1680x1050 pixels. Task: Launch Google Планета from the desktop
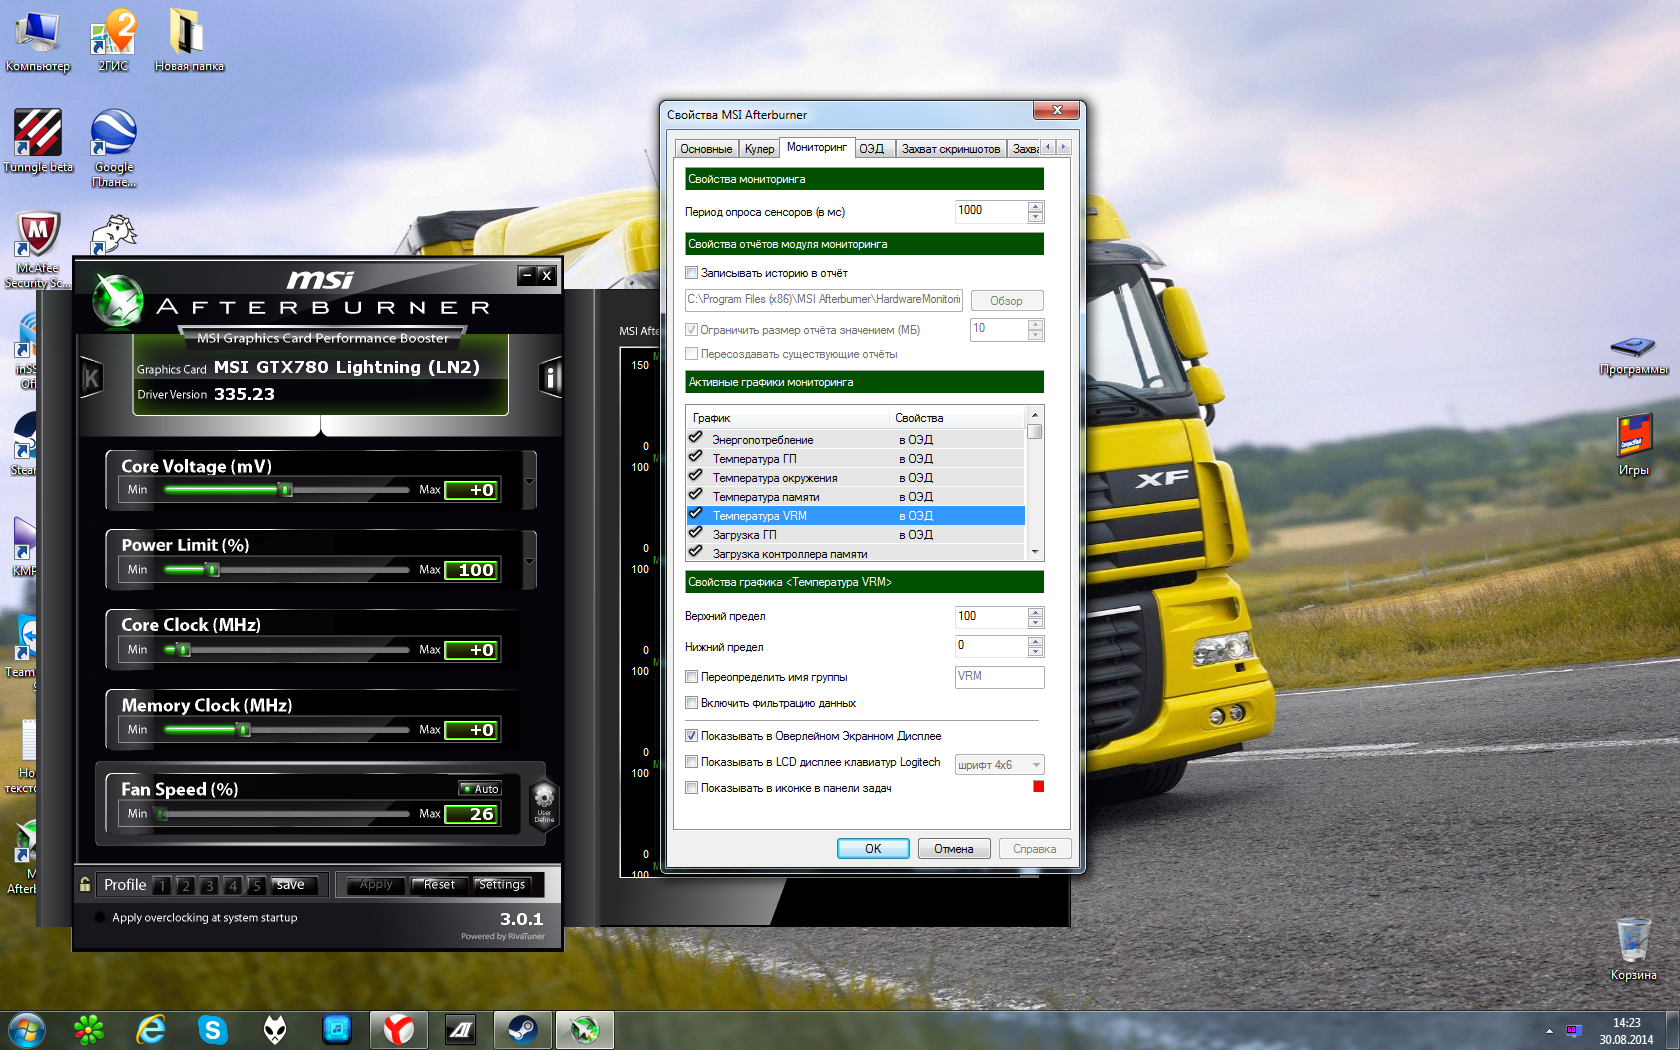114,148
